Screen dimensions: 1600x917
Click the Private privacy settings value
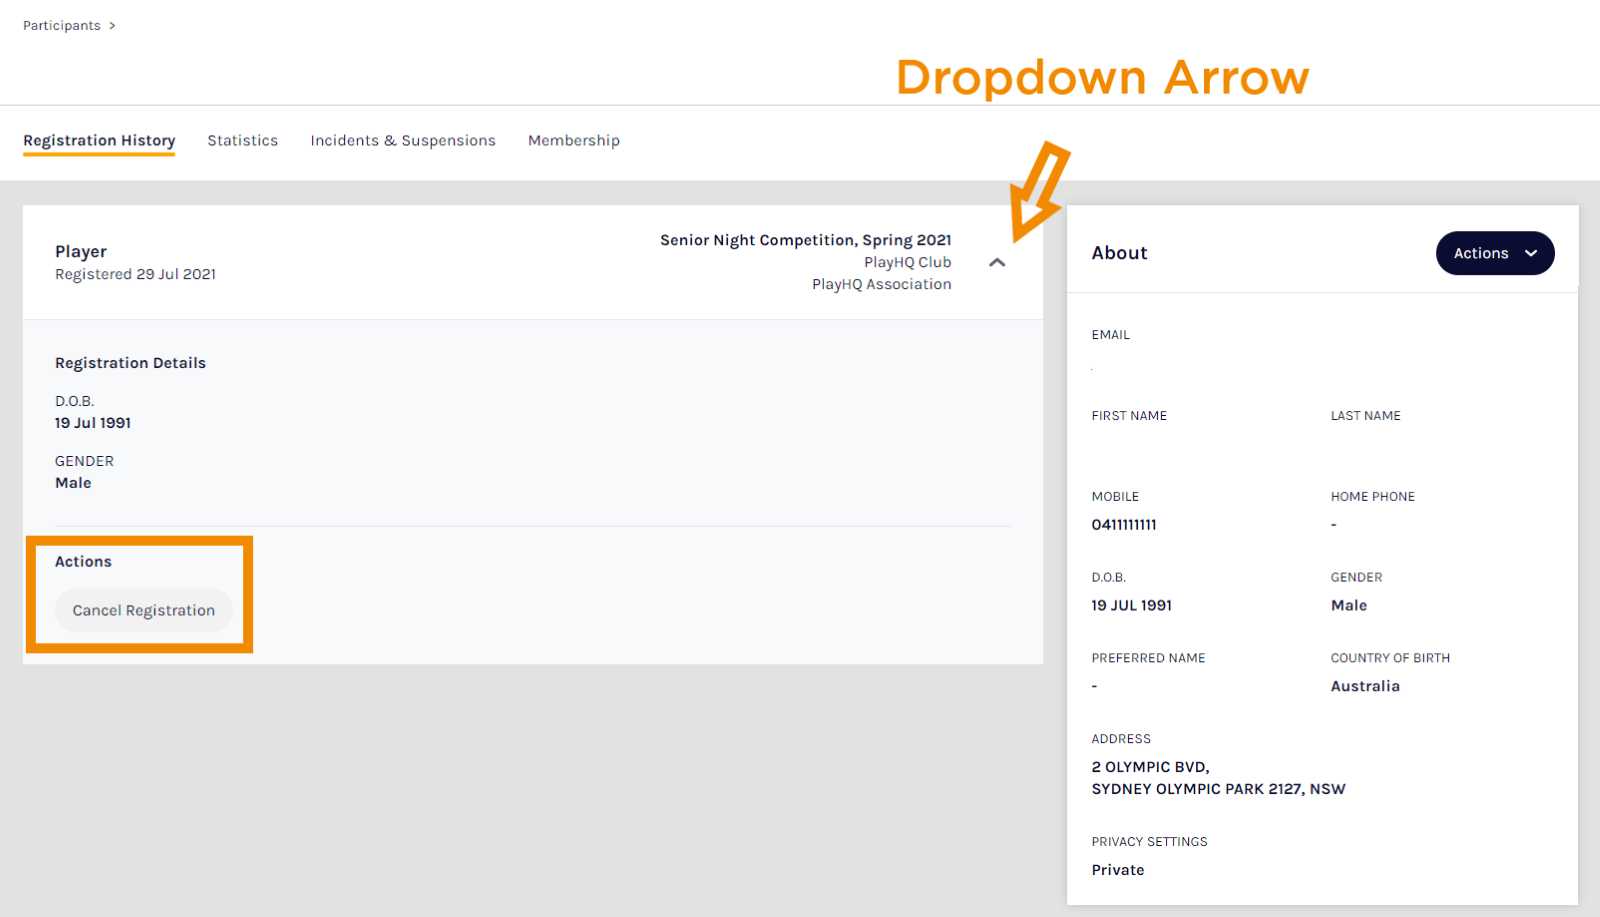[x=1117, y=870]
